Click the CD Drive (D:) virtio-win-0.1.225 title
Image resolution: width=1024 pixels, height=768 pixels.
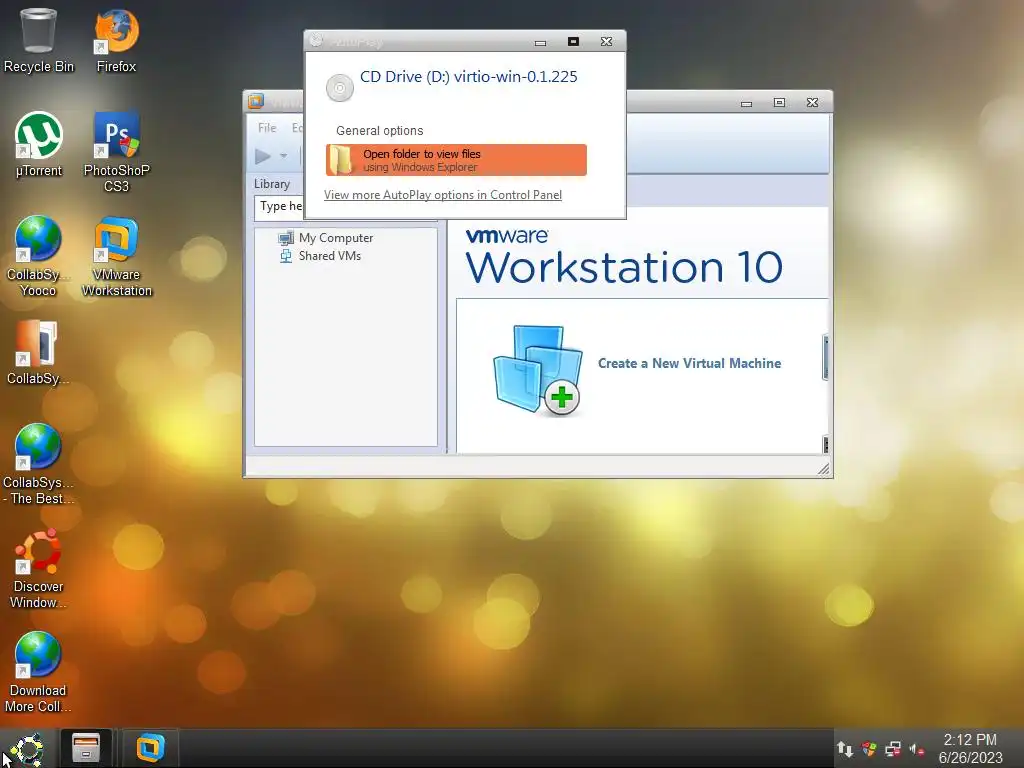tap(468, 76)
